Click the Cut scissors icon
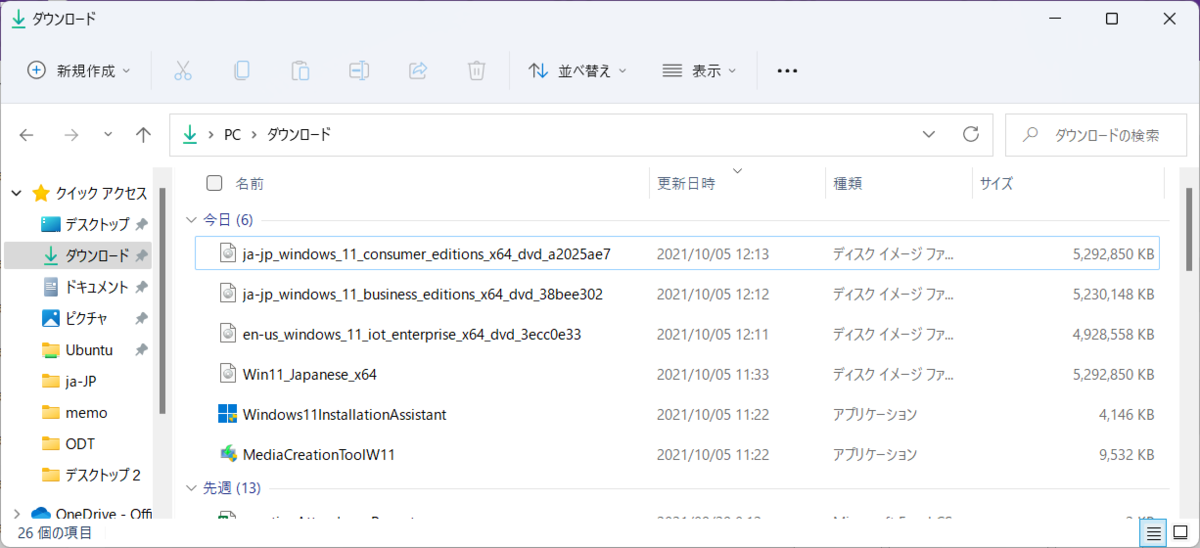Image resolution: width=1200 pixels, height=548 pixels. (x=182, y=70)
